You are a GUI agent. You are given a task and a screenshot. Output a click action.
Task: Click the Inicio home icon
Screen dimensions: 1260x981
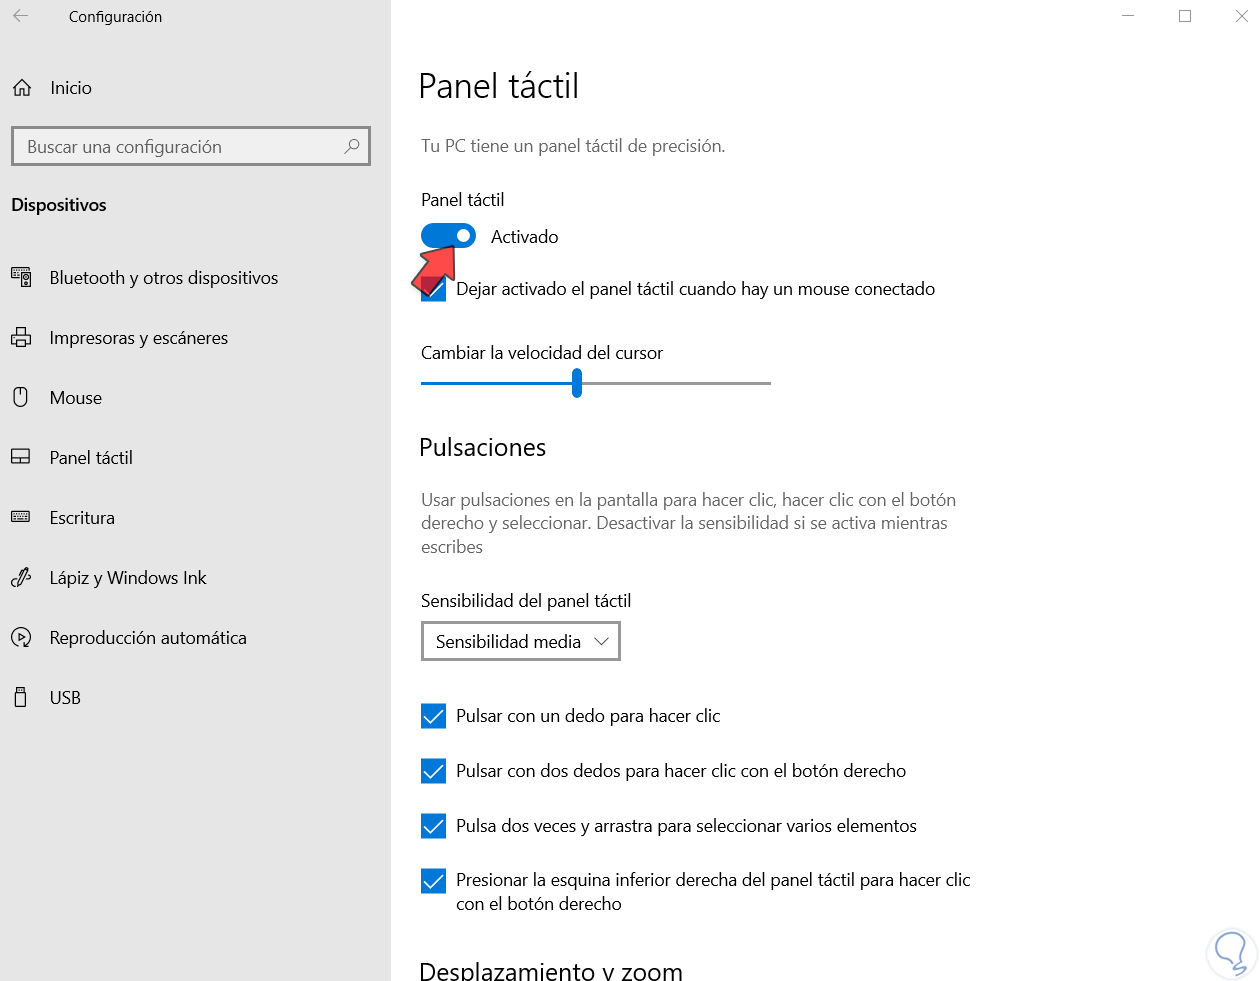click(22, 88)
